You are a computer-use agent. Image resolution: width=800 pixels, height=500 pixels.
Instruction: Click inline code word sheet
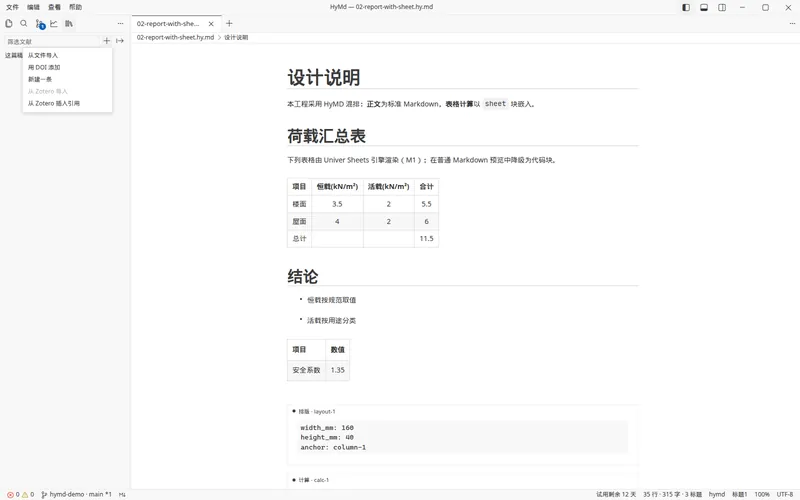pyautogui.click(x=495, y=104)
